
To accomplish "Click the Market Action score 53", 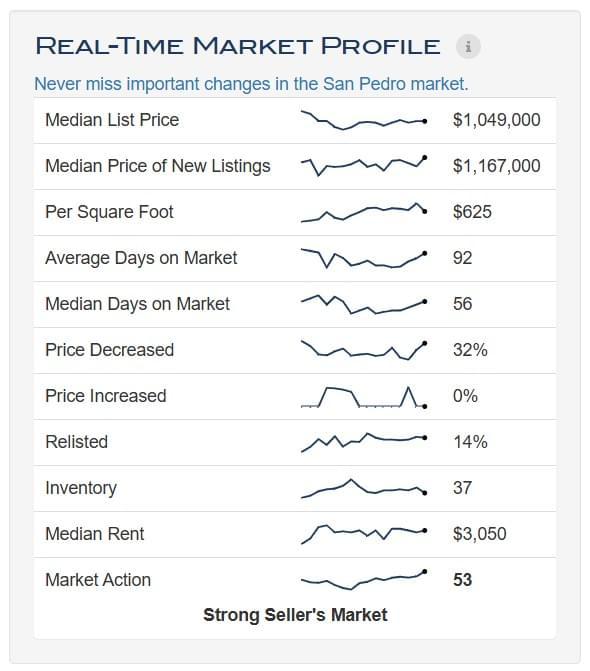I will (463, 580).
